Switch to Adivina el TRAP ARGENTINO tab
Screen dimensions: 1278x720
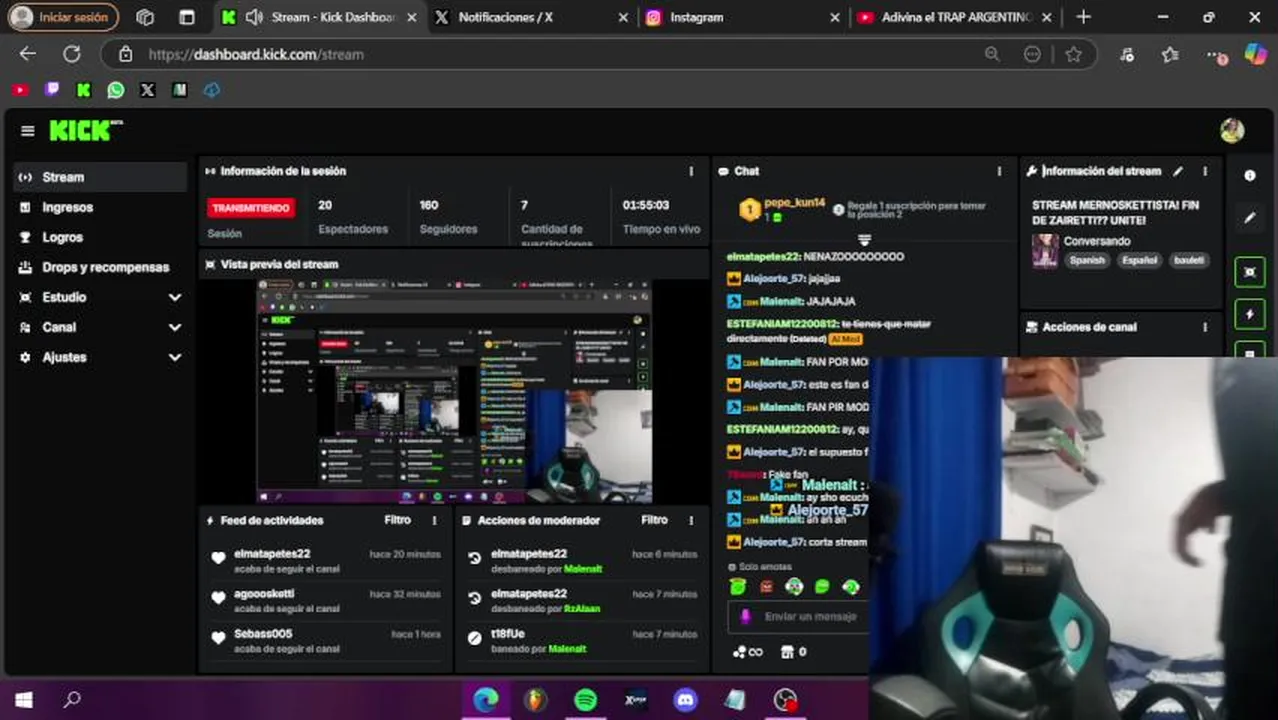(954, 17)
